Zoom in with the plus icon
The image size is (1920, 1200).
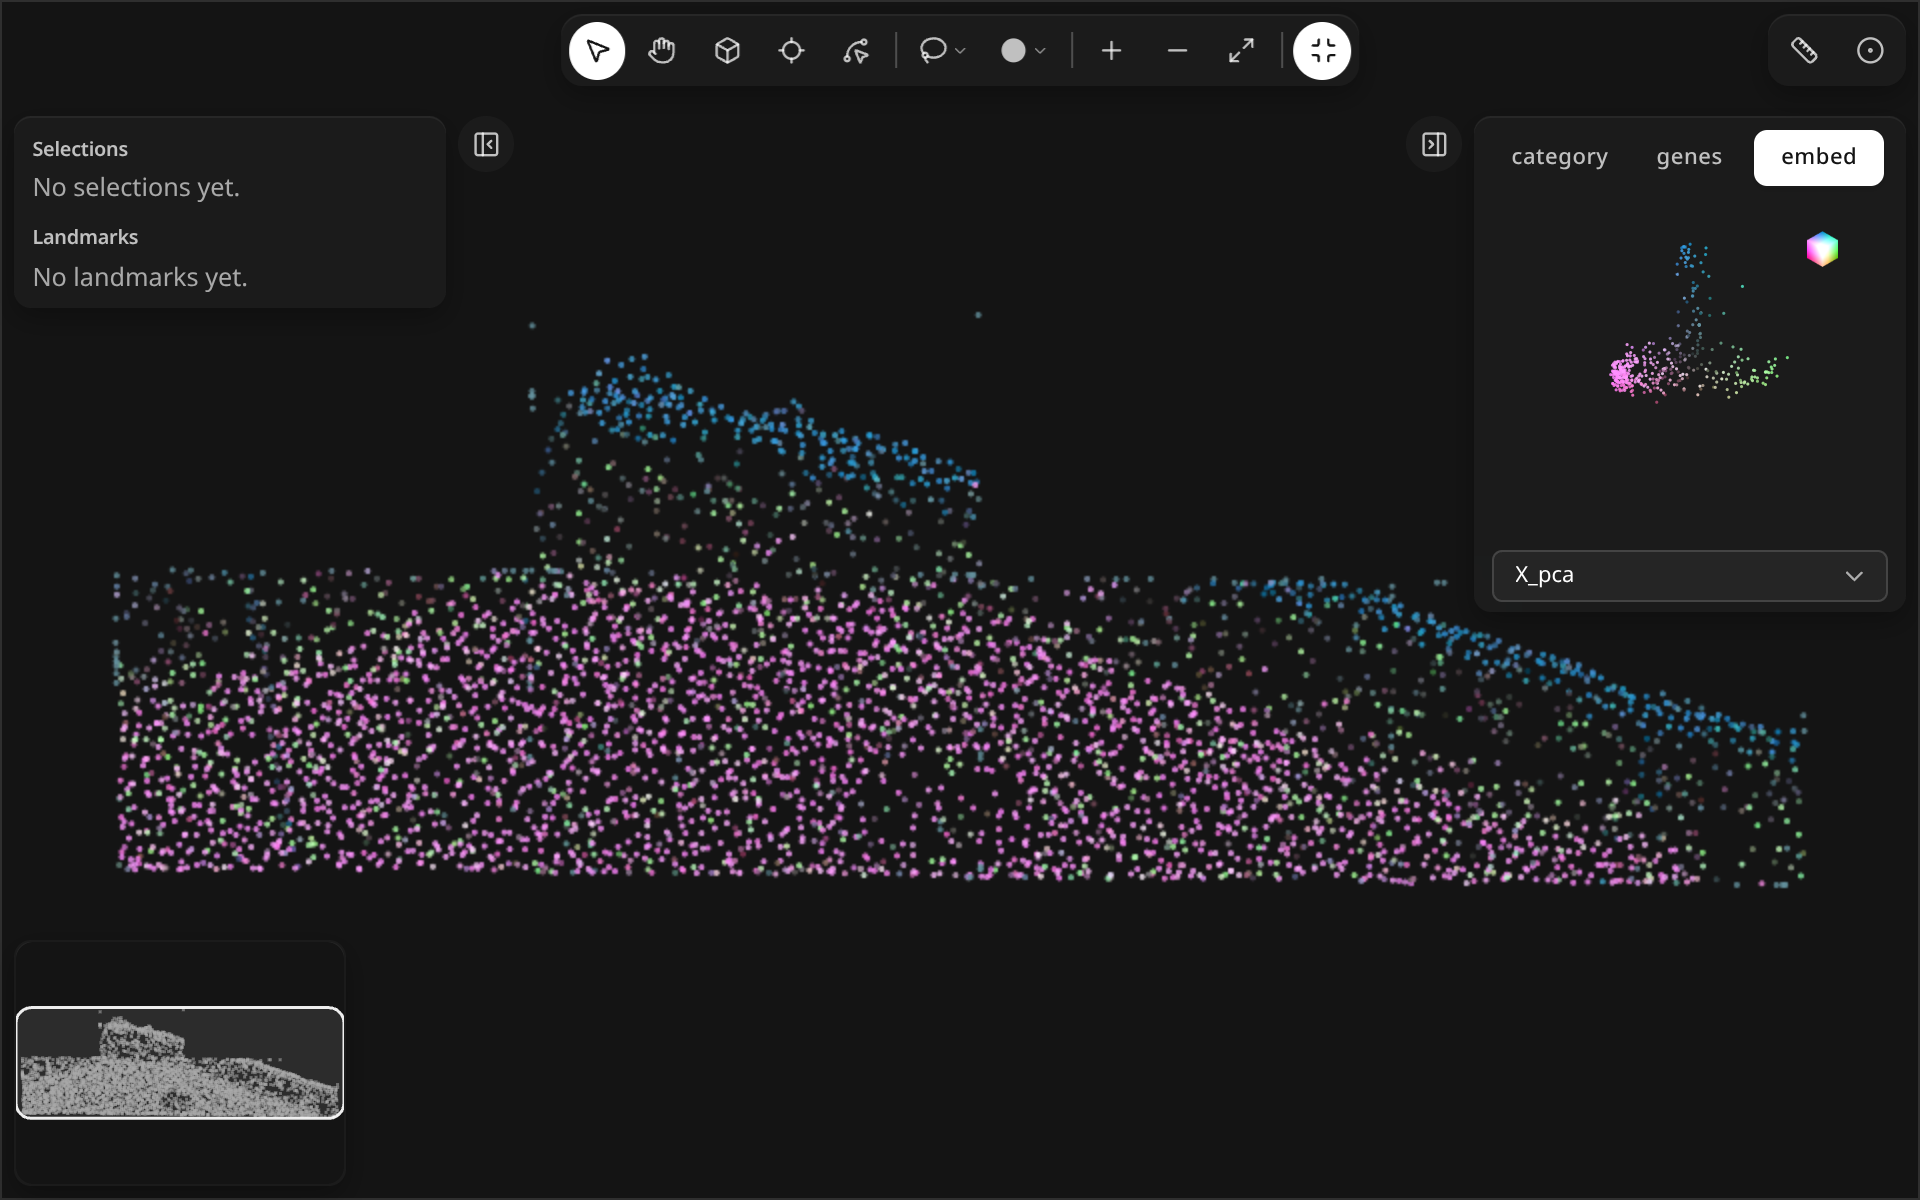click(x=1111, y=51)
